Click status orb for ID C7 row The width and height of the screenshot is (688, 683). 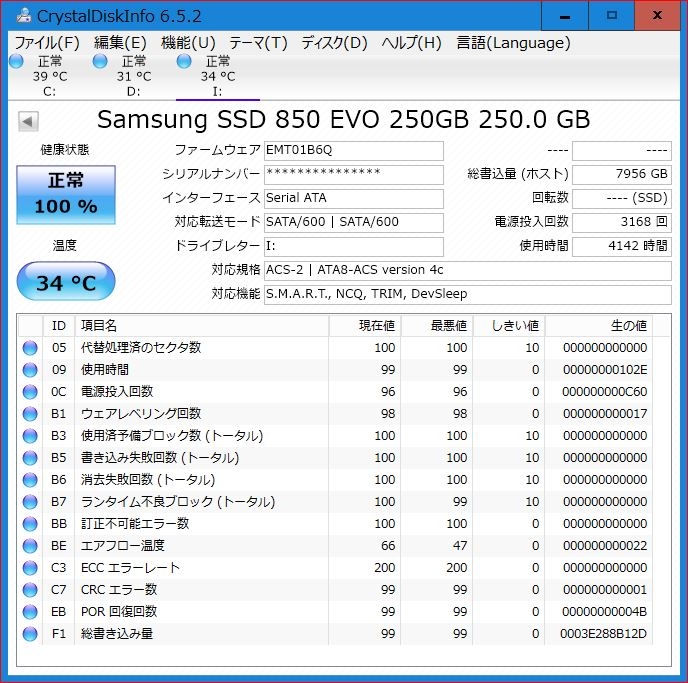coord(30,590)
